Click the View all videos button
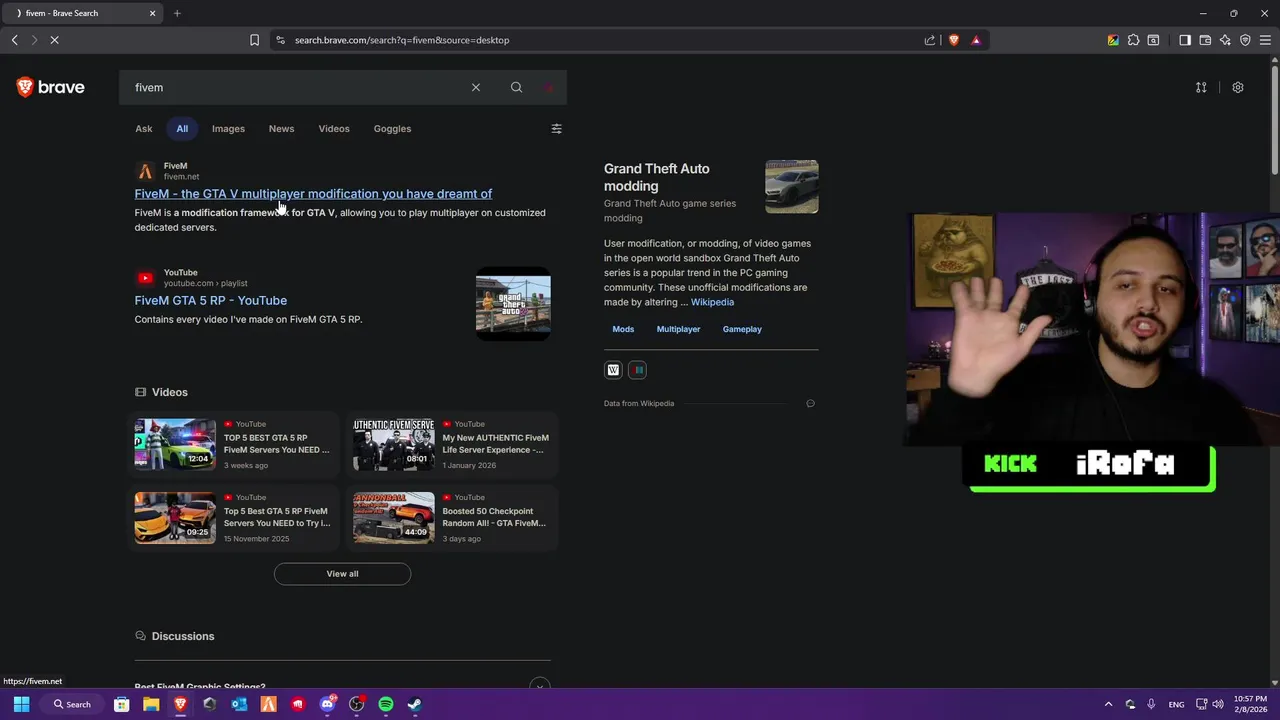The image size is (1280, 720). pyautogui.click(x=342, y=574)
